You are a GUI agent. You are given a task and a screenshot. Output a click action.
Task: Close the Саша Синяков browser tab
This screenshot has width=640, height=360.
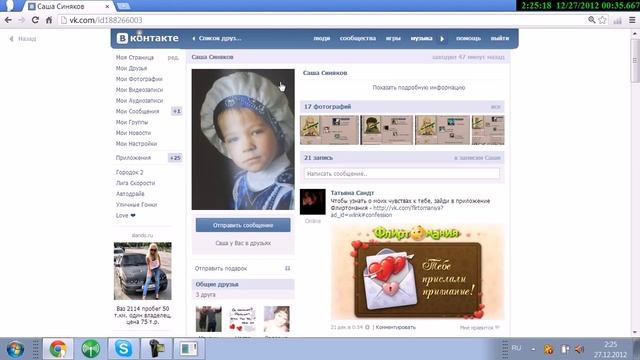(x=107, y=7)
